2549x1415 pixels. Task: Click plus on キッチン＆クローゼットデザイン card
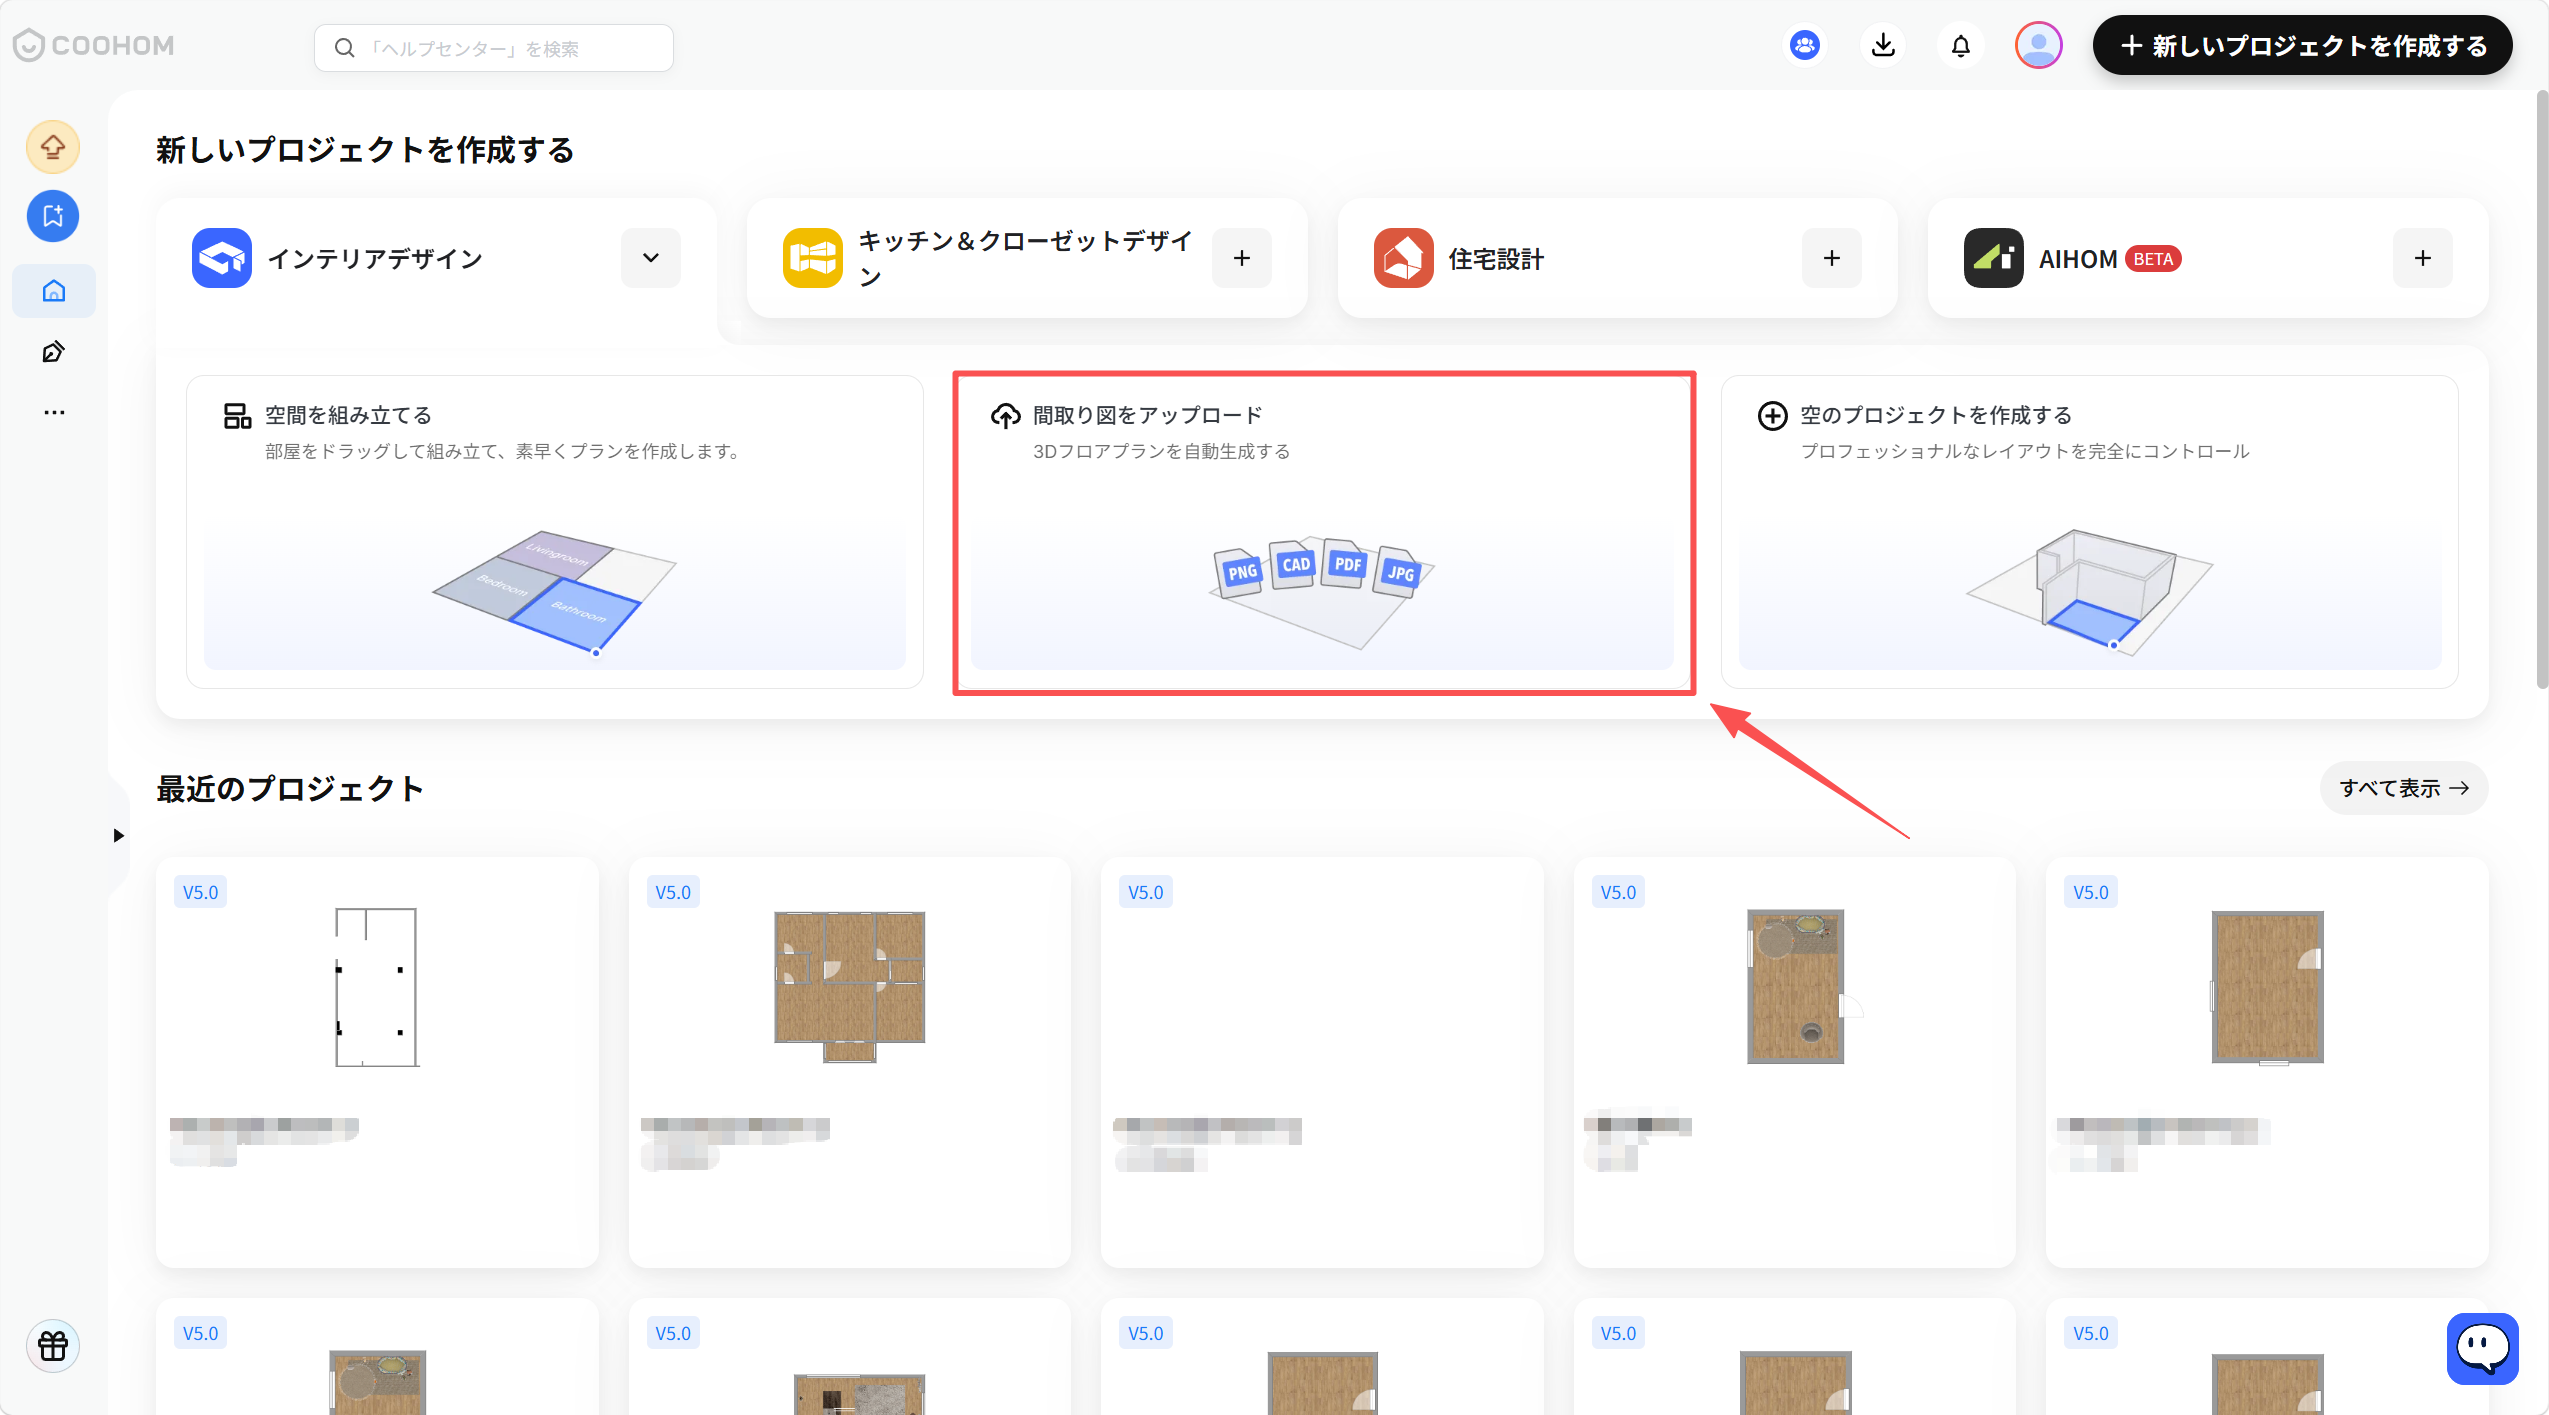click(1242, 258)
